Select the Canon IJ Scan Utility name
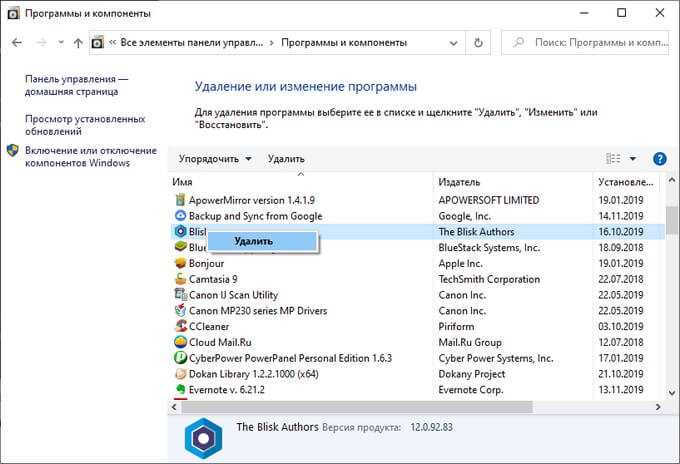Image resolution: width=680 pixels, height=464 pixels. (233, 295)
